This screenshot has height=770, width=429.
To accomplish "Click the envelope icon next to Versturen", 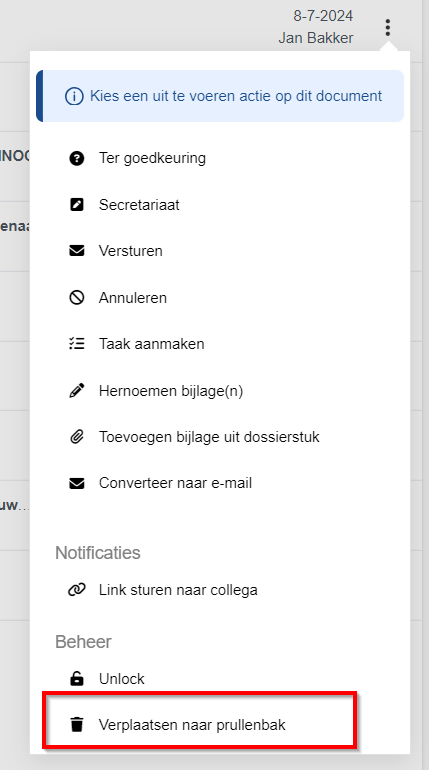I will (77, 251).
